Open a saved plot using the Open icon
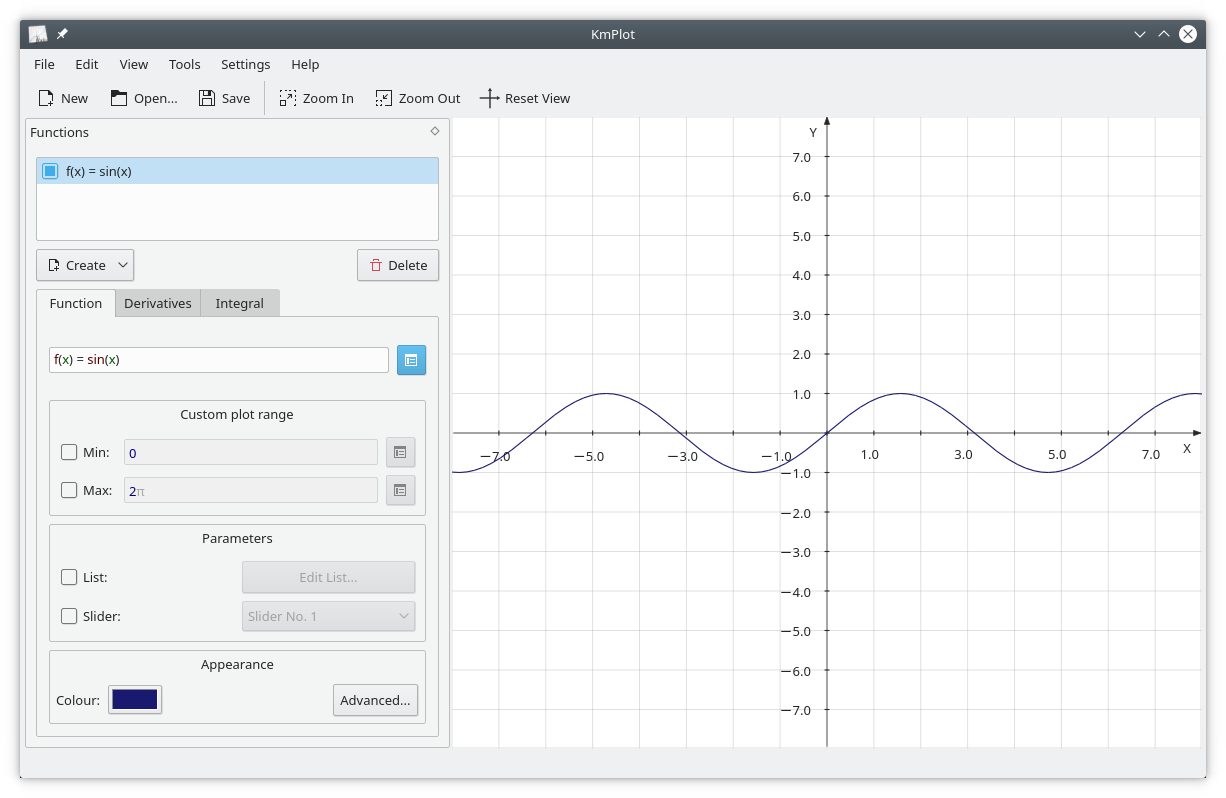 point(143,98)
